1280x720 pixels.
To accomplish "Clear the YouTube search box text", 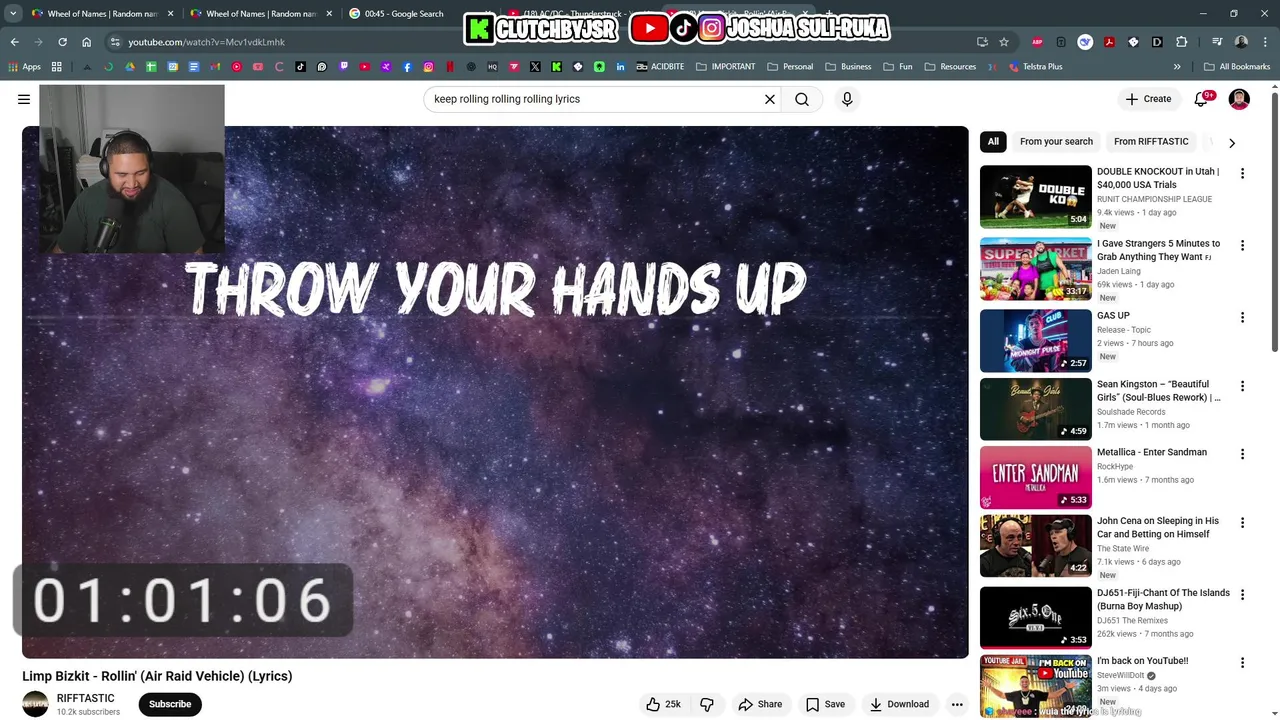I will (x=770, y=99).
